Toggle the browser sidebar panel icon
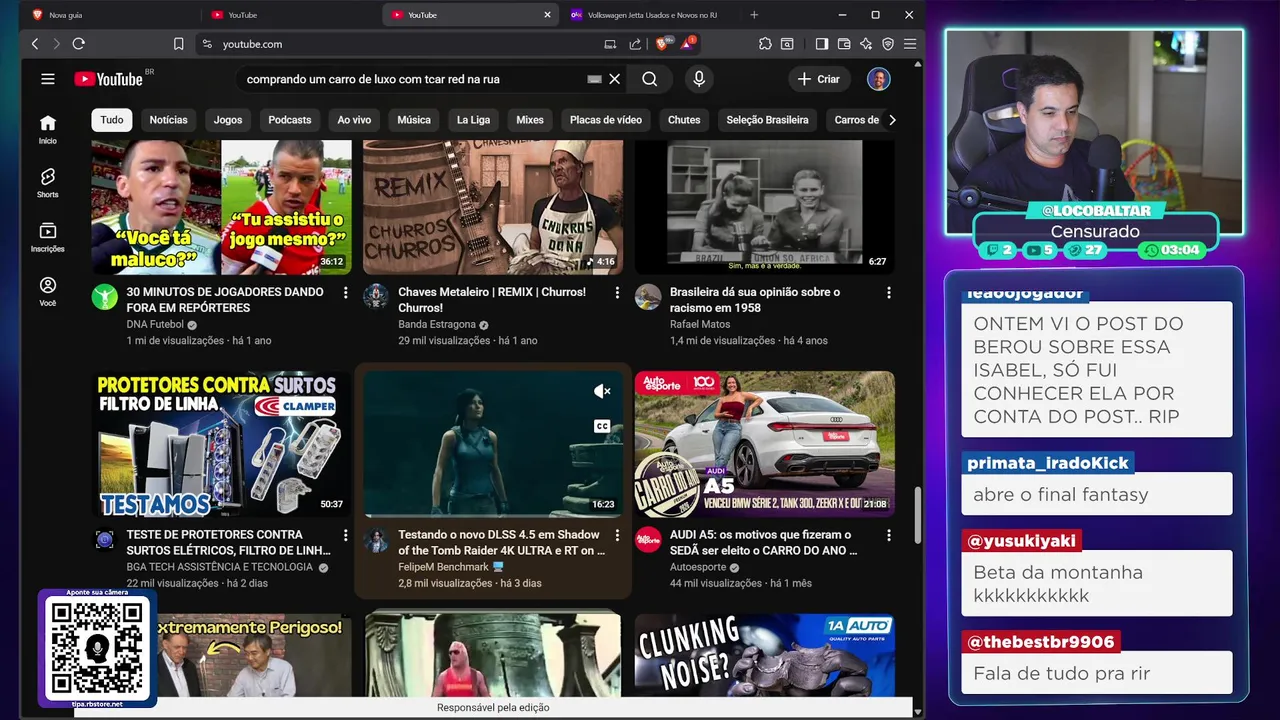The image size is (1280, 720). click(x=822, y=44)
